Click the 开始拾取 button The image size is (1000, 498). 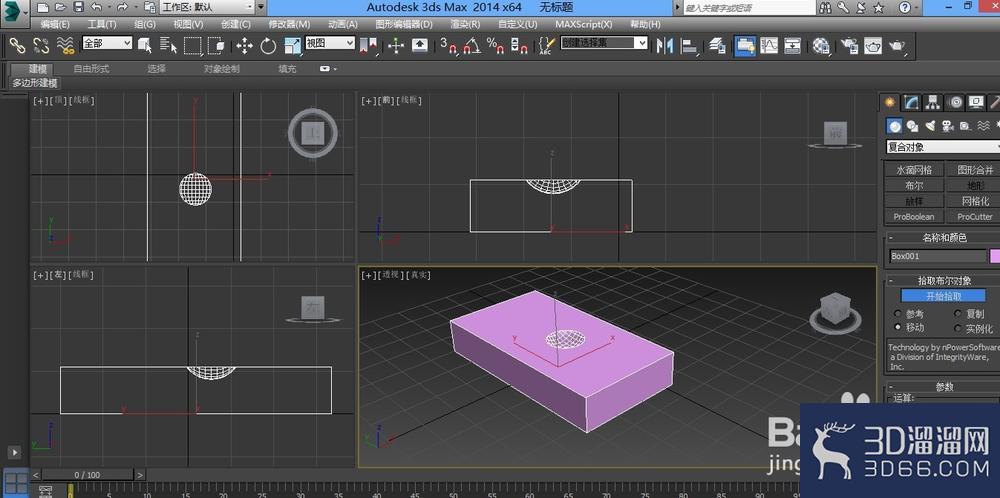[x=943, y=296]
